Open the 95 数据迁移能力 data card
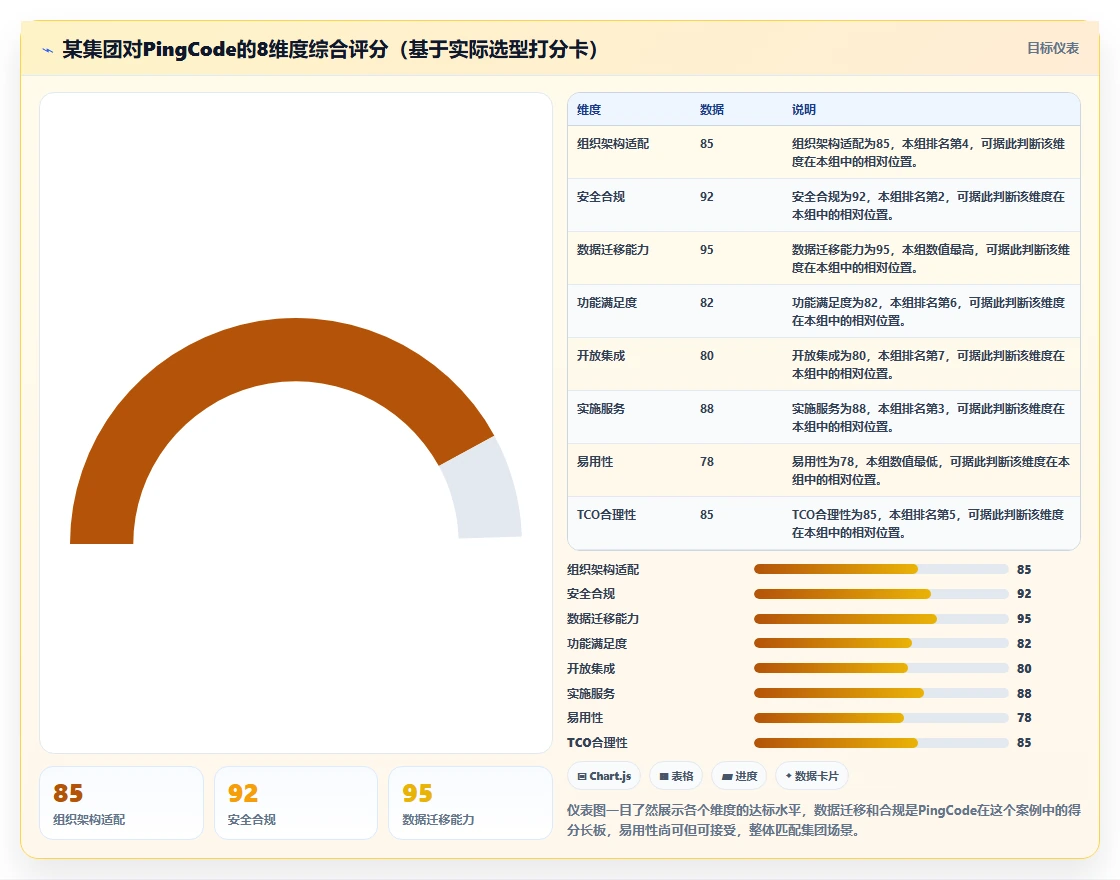 point(470,803)
